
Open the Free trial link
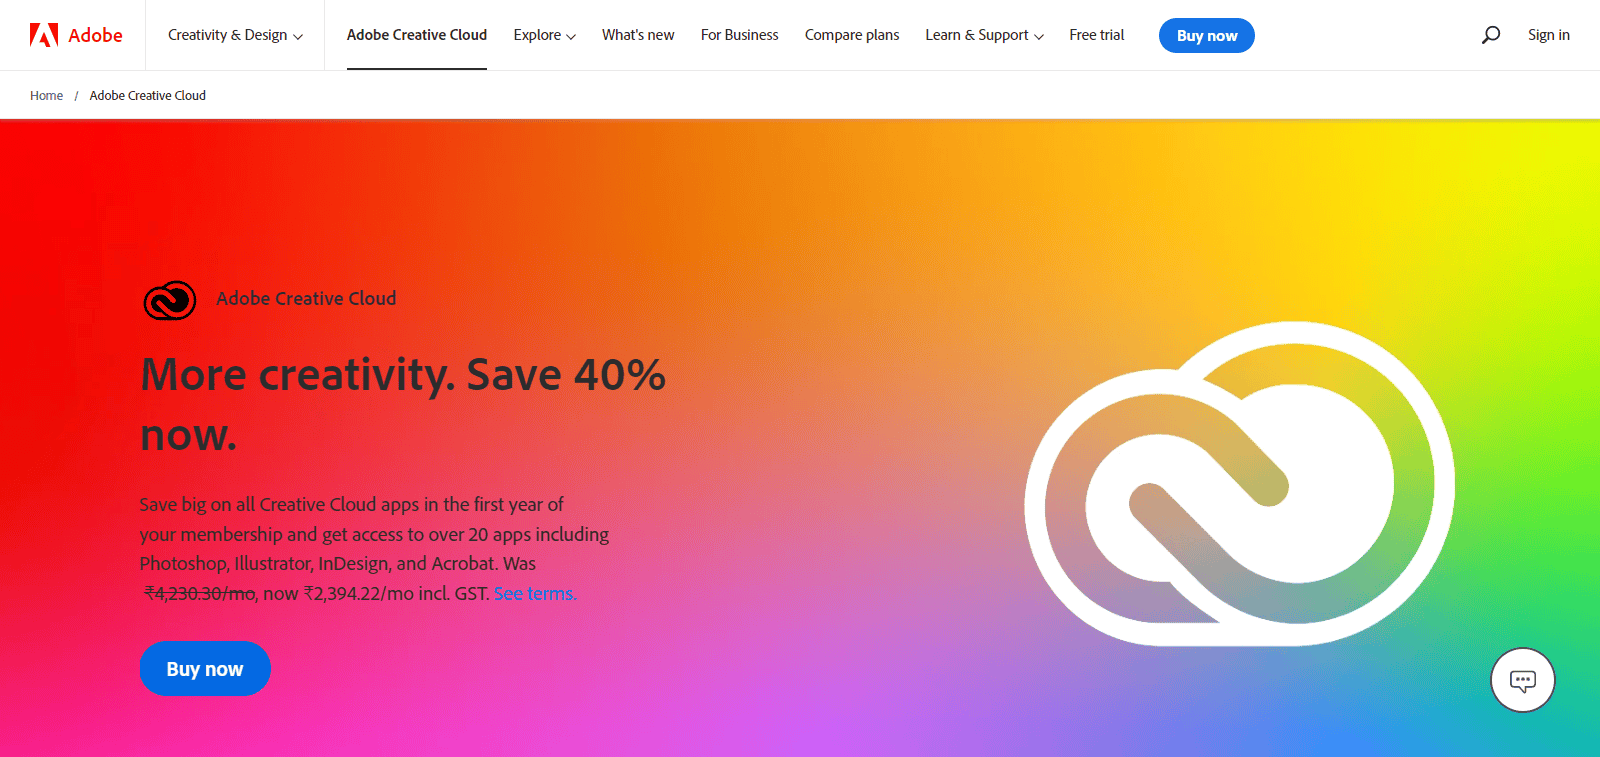click(x=1097, y=35)
